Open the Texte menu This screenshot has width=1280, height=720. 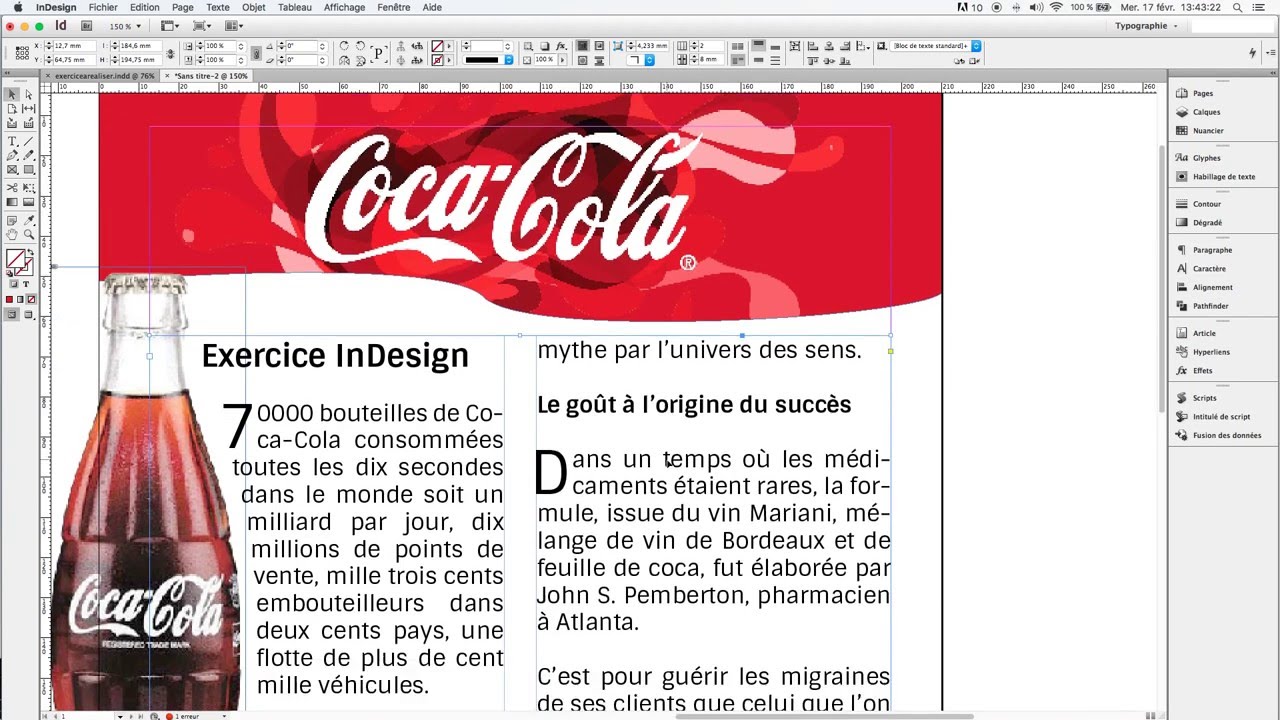(218, 7)
